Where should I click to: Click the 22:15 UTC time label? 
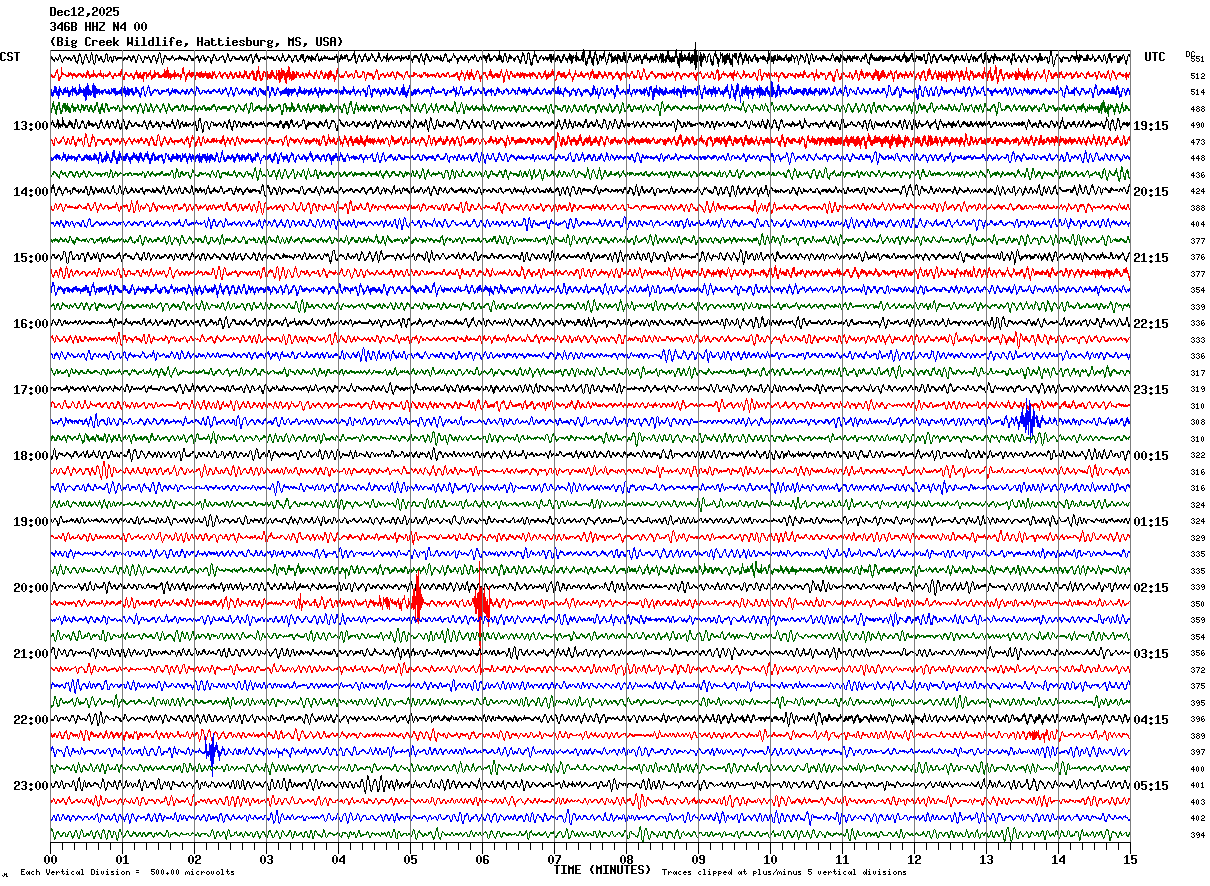point(1150,324)
